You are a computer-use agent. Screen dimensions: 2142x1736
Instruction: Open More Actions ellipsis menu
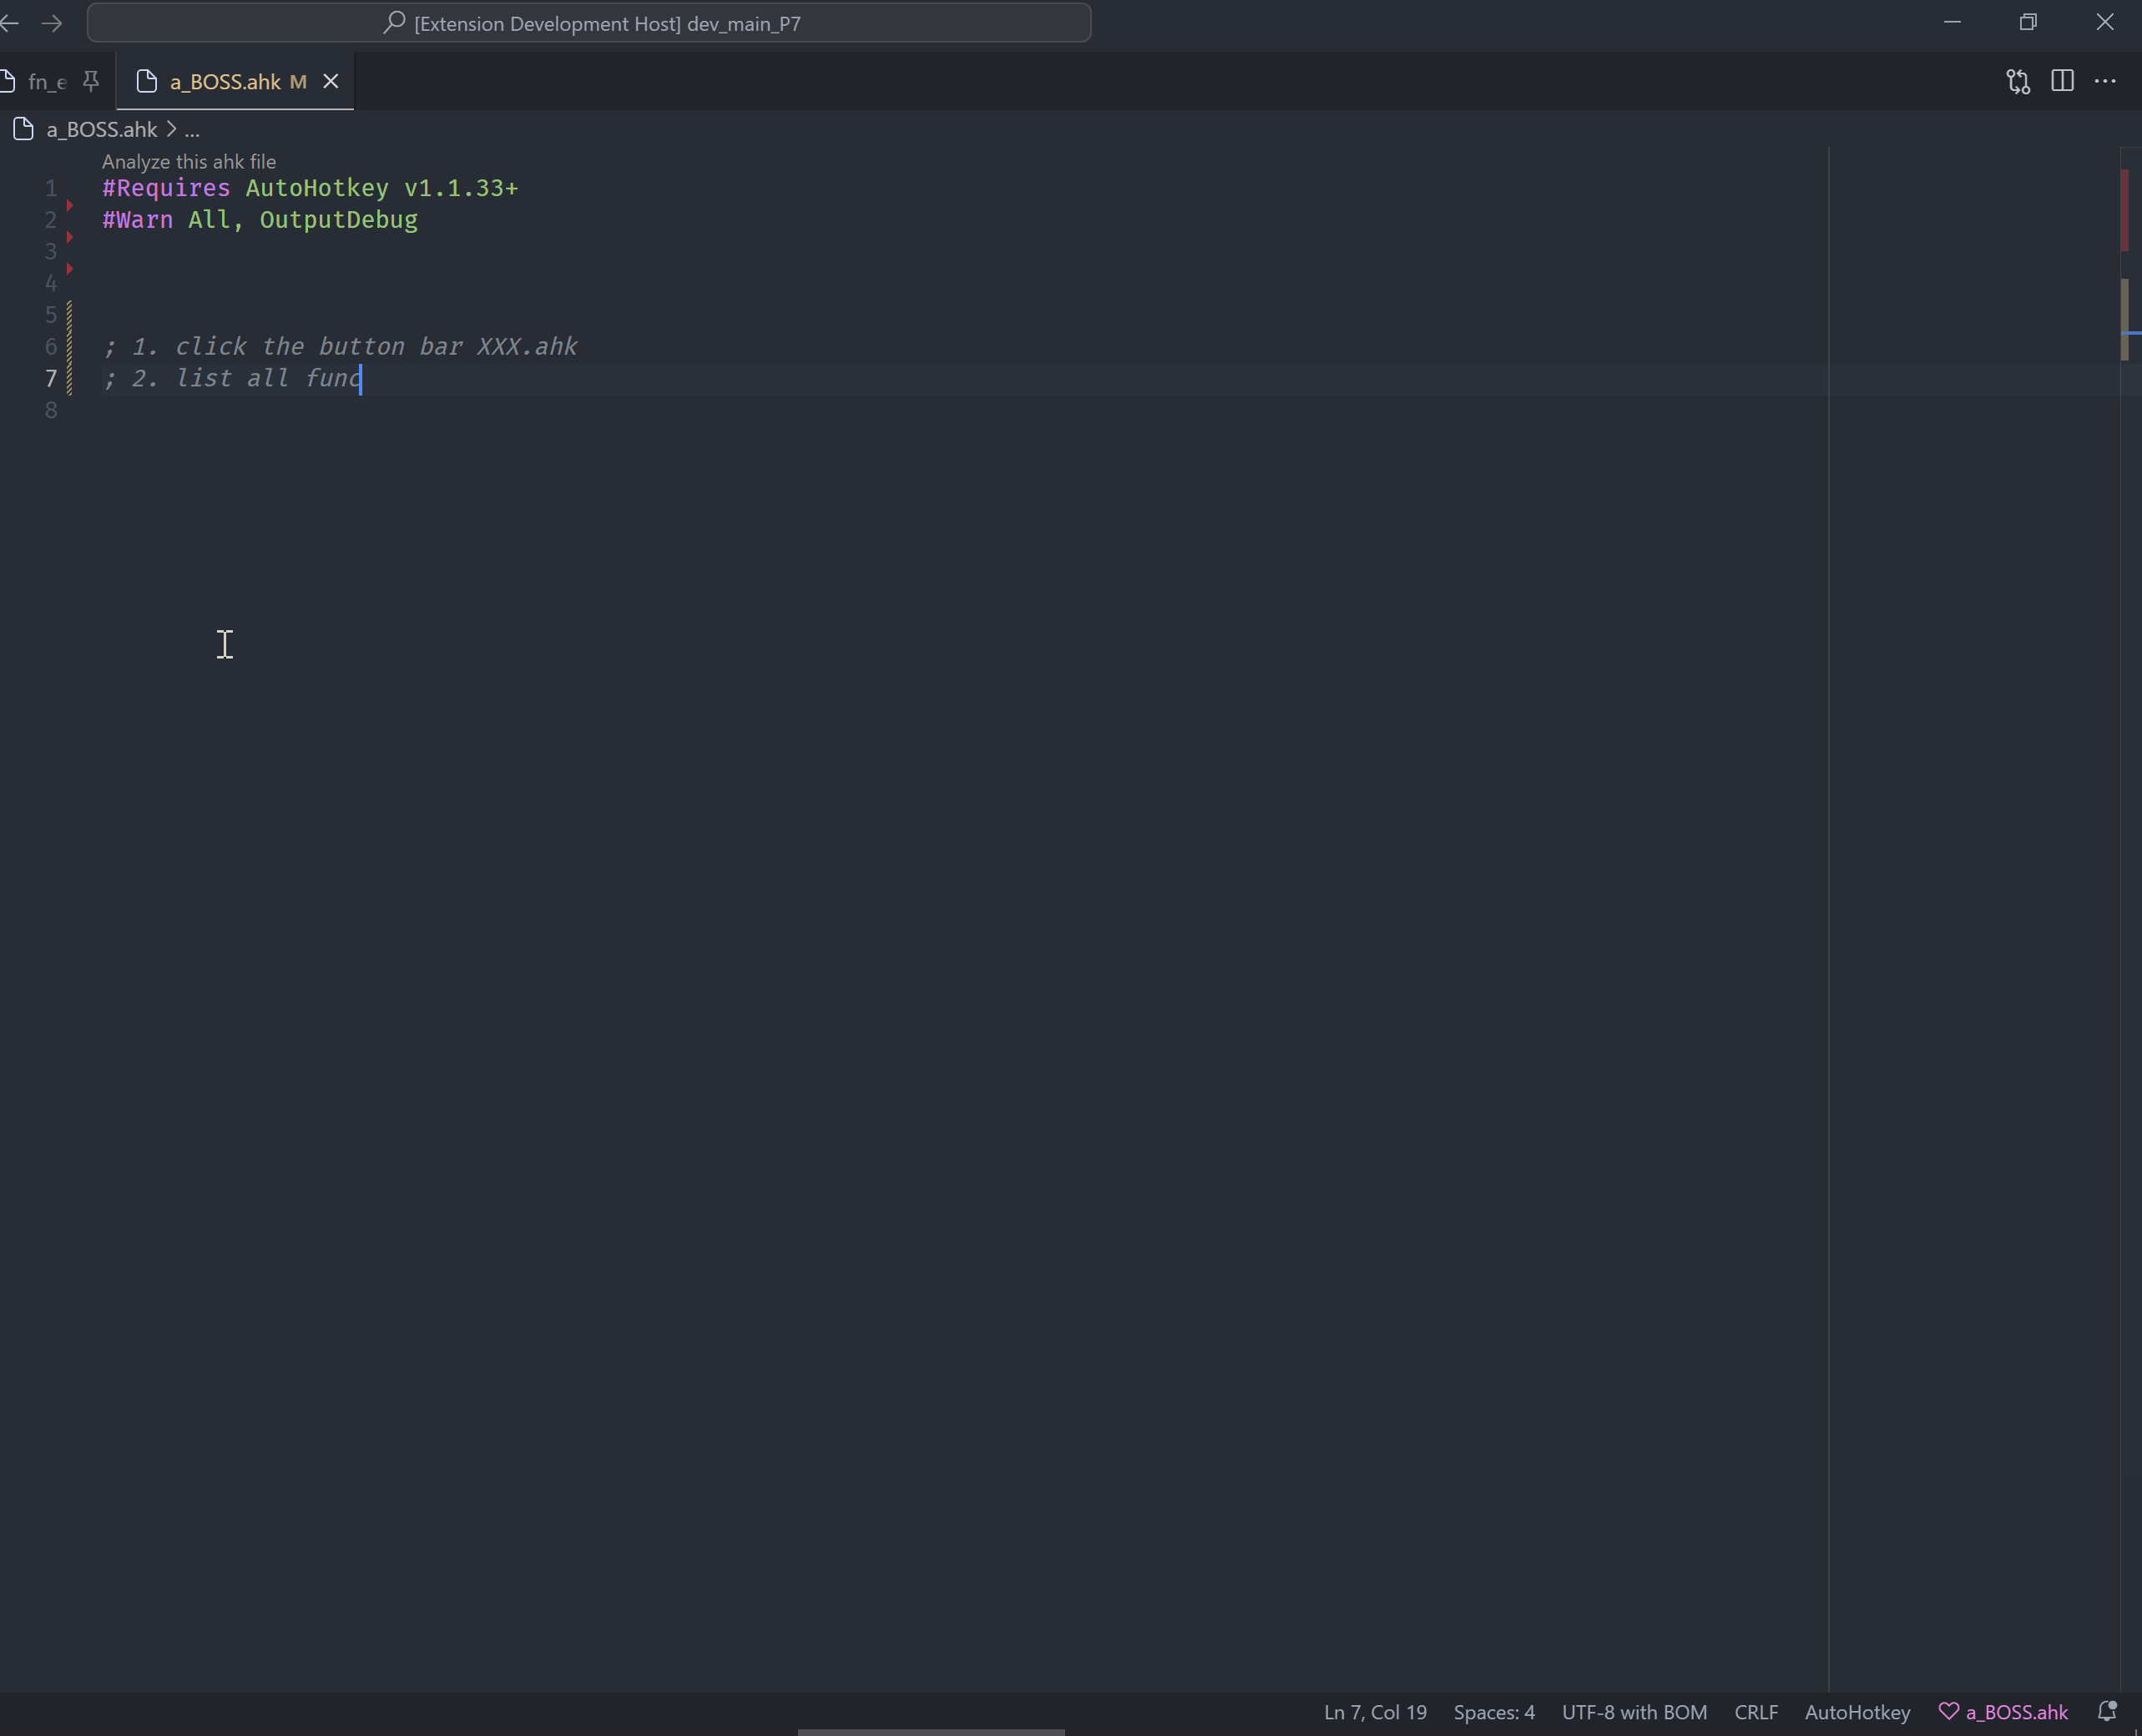[2105, 81]
